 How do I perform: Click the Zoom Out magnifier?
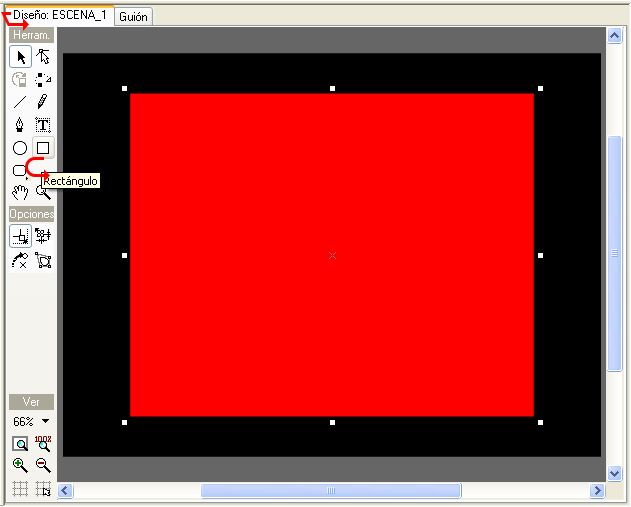[43, 465]
